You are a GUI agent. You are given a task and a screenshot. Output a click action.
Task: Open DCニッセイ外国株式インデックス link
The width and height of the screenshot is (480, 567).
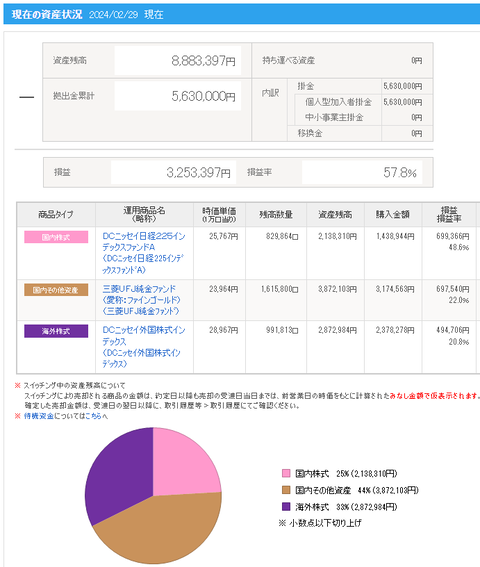(144, 346)
